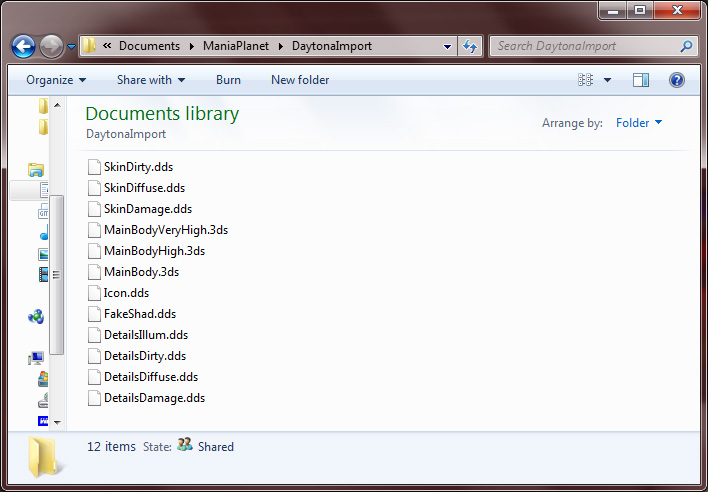Navigate to the Documents breadcrumb
This screenshot has width=708, height=492.
(x=149, y=46)
